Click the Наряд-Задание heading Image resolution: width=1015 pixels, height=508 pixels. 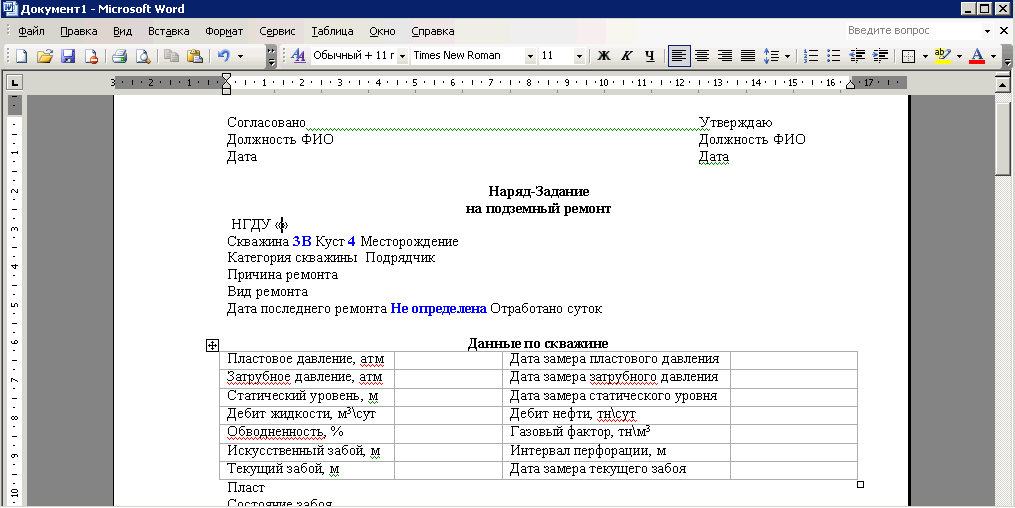(539, 192)
